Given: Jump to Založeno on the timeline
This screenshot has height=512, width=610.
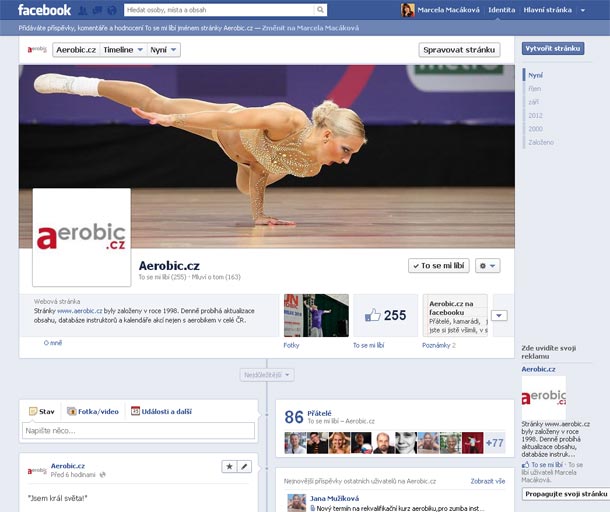Looking at the screenshot, I should (541, 142).
